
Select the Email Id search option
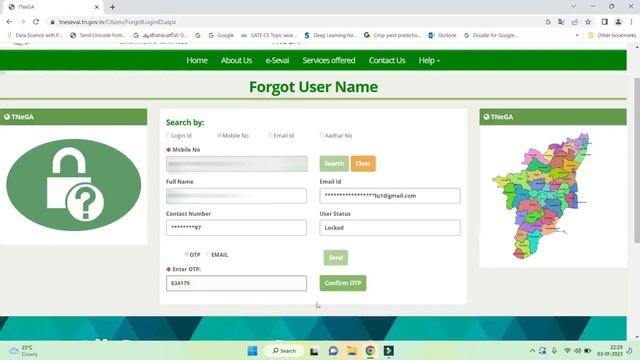[270, 135]
